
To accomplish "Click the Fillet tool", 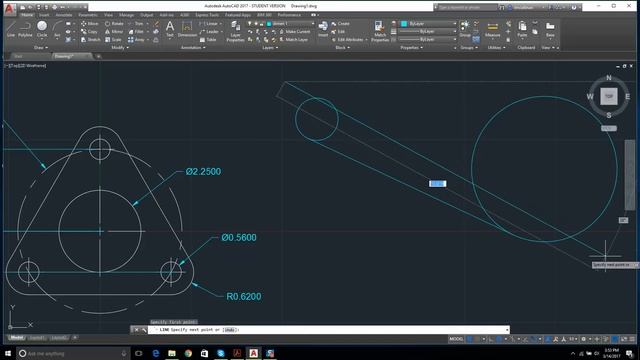I will coord(136,31).
